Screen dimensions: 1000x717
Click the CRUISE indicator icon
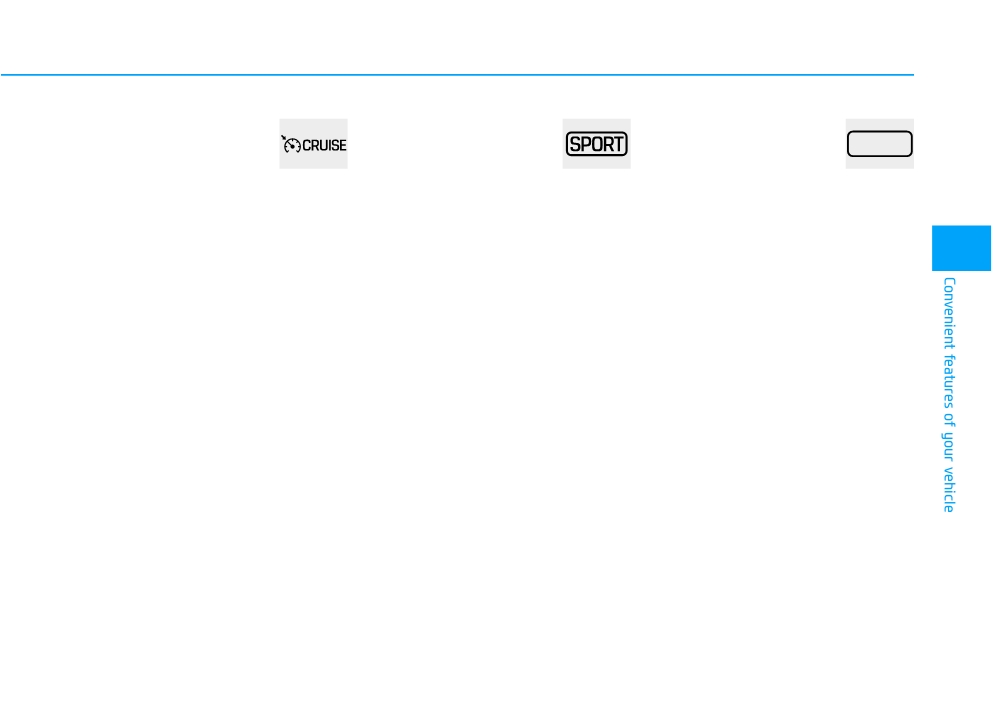tap(313, 145)
